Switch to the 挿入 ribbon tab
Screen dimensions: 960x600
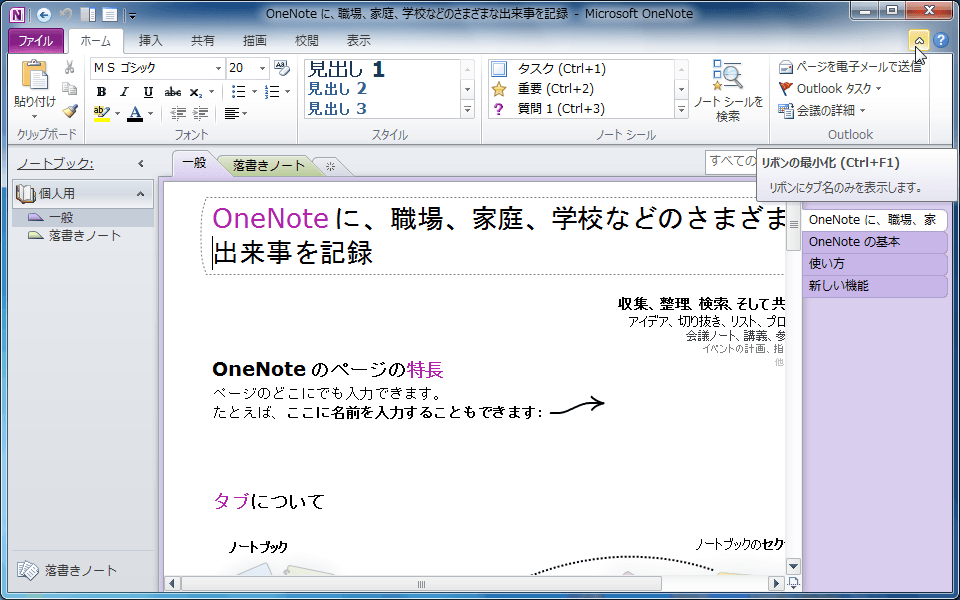(x=151, y=41)
